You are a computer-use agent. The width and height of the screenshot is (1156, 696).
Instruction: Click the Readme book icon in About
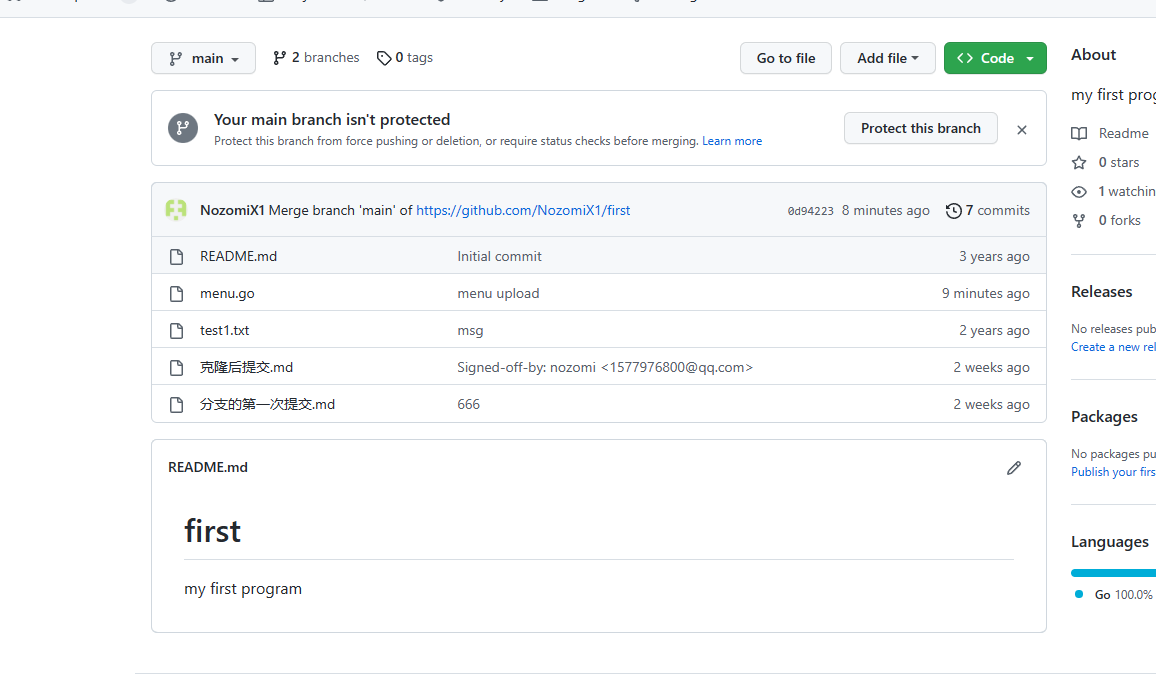pos(1079,133)
